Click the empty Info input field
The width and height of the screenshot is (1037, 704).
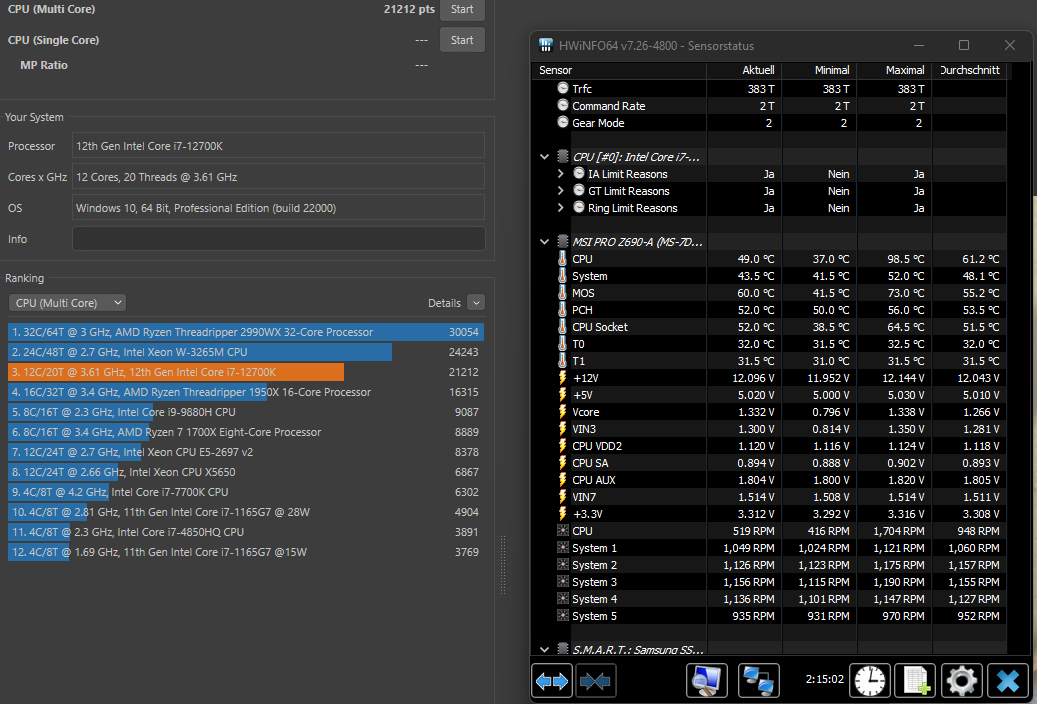278,239
